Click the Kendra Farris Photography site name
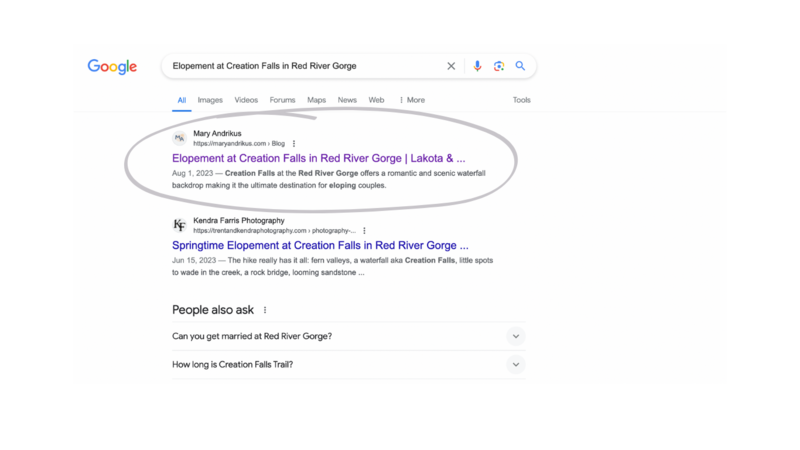Viewport: 800px width, 450px height. (239, 220)
